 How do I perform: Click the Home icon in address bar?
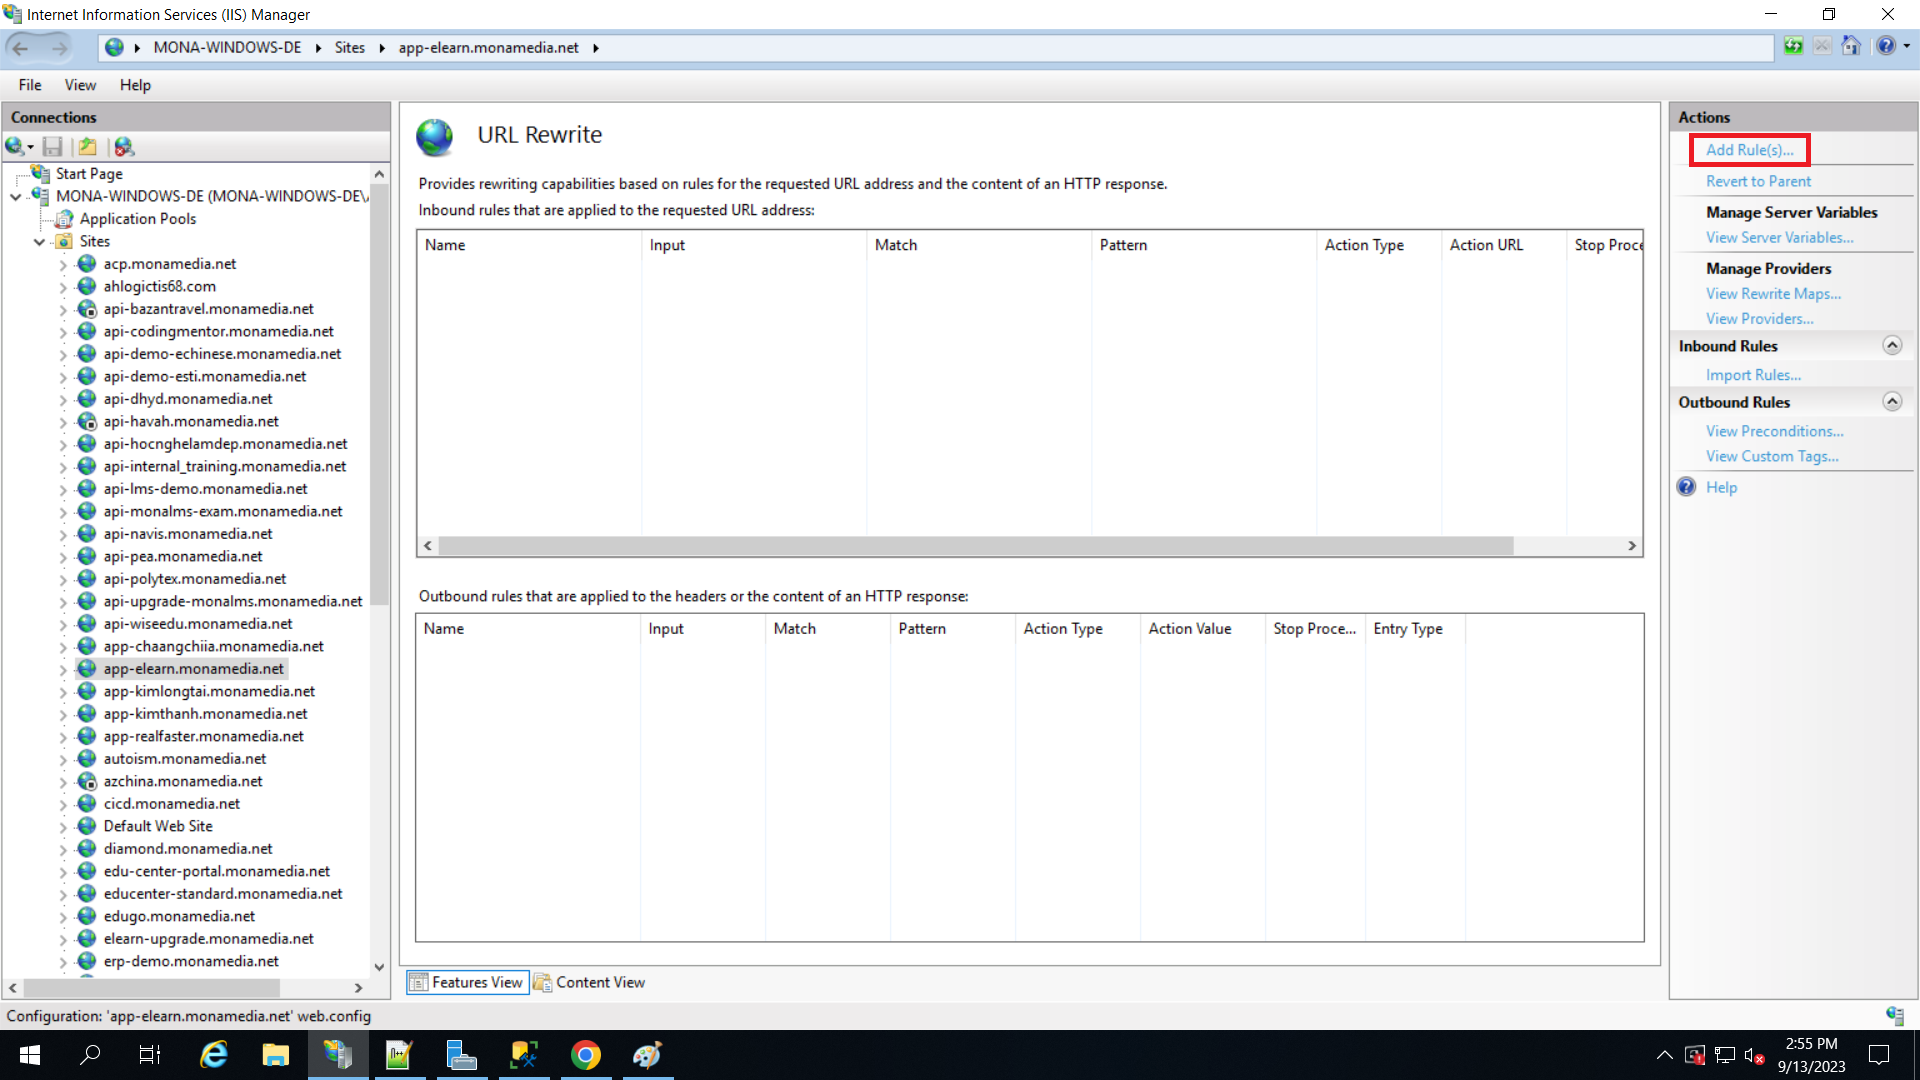[1851, 46]
